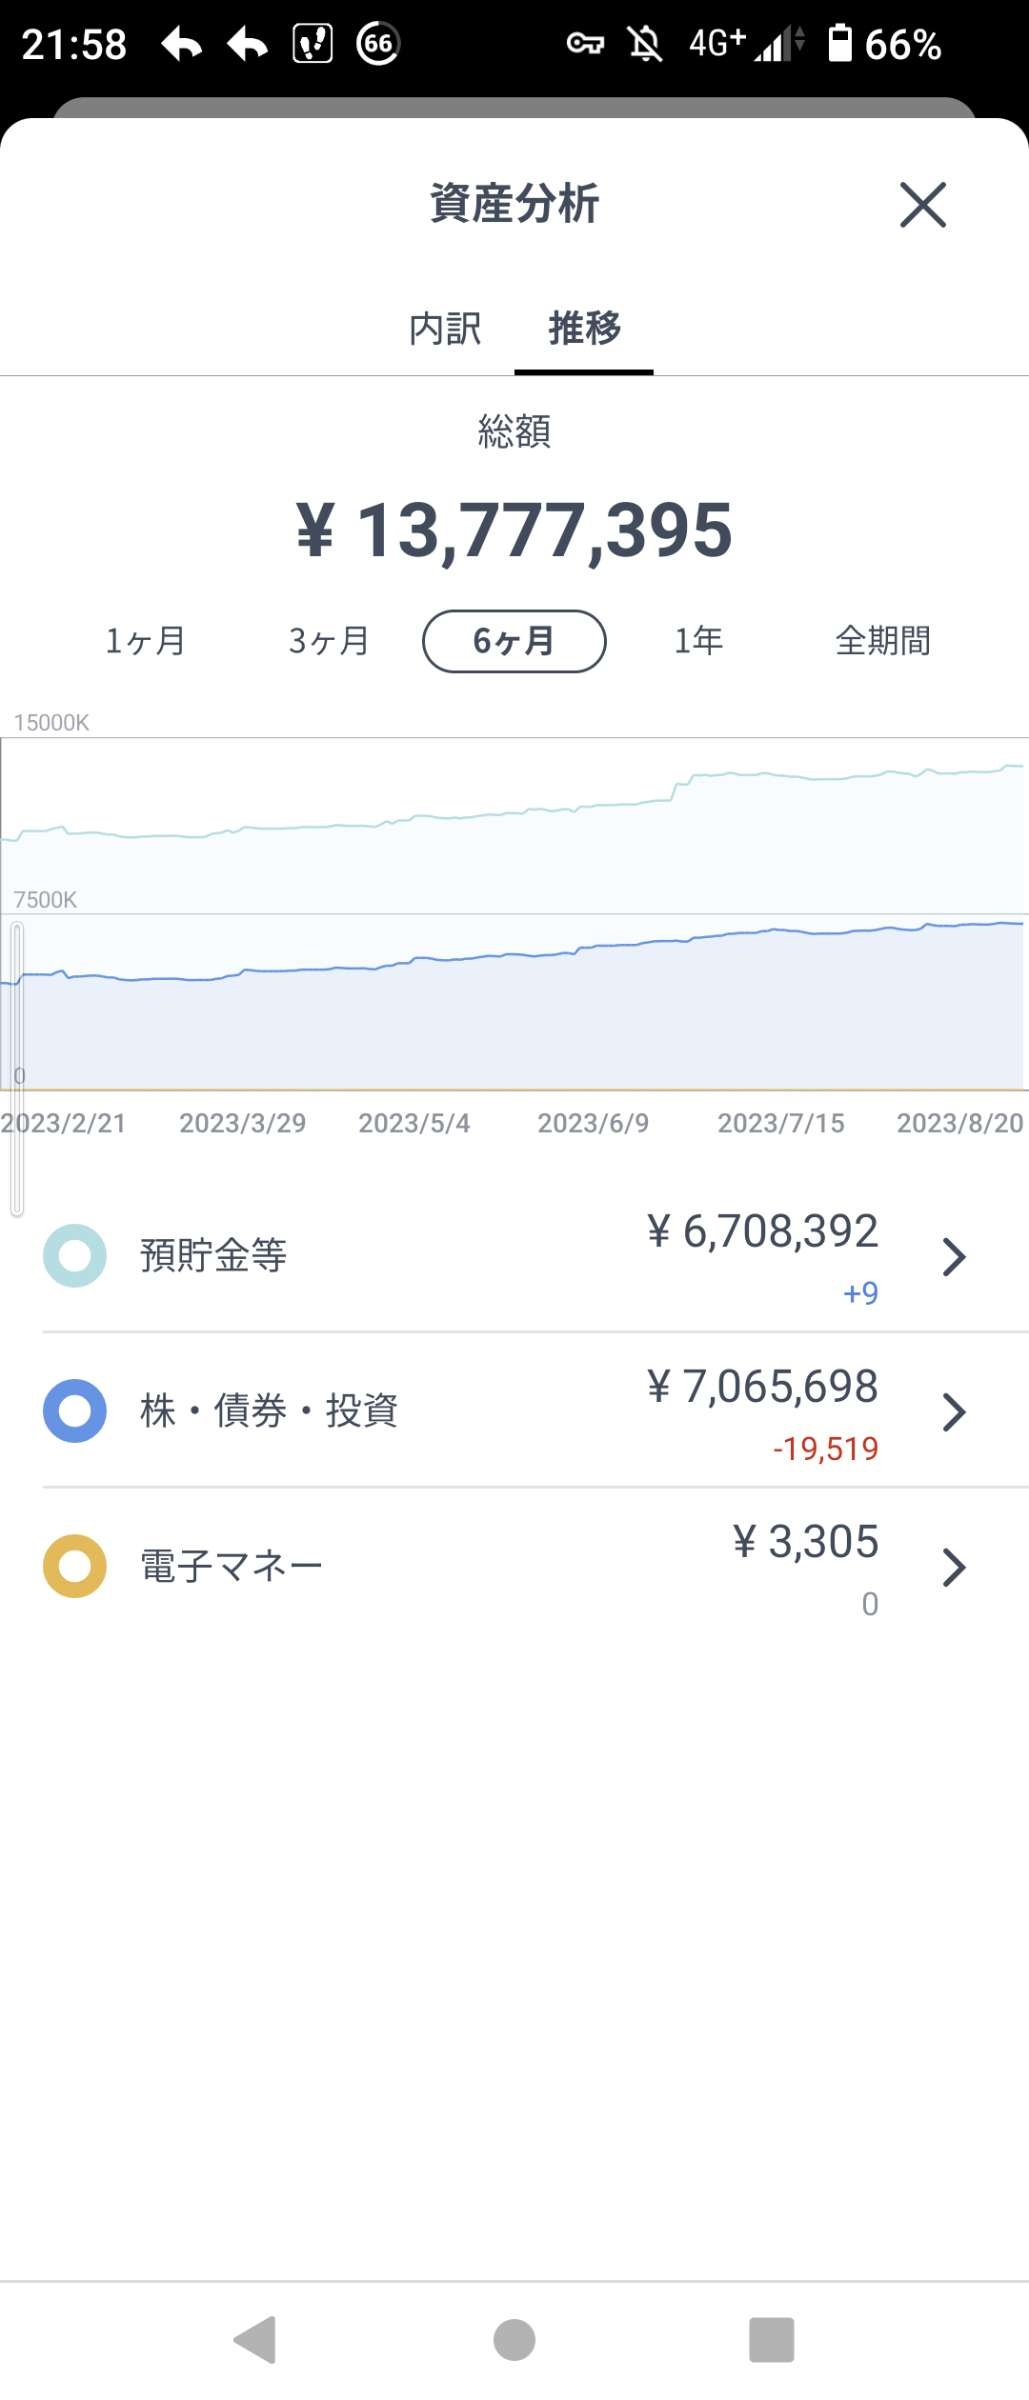Tap the blue 株・債券・投資 circle icon

75,1411
